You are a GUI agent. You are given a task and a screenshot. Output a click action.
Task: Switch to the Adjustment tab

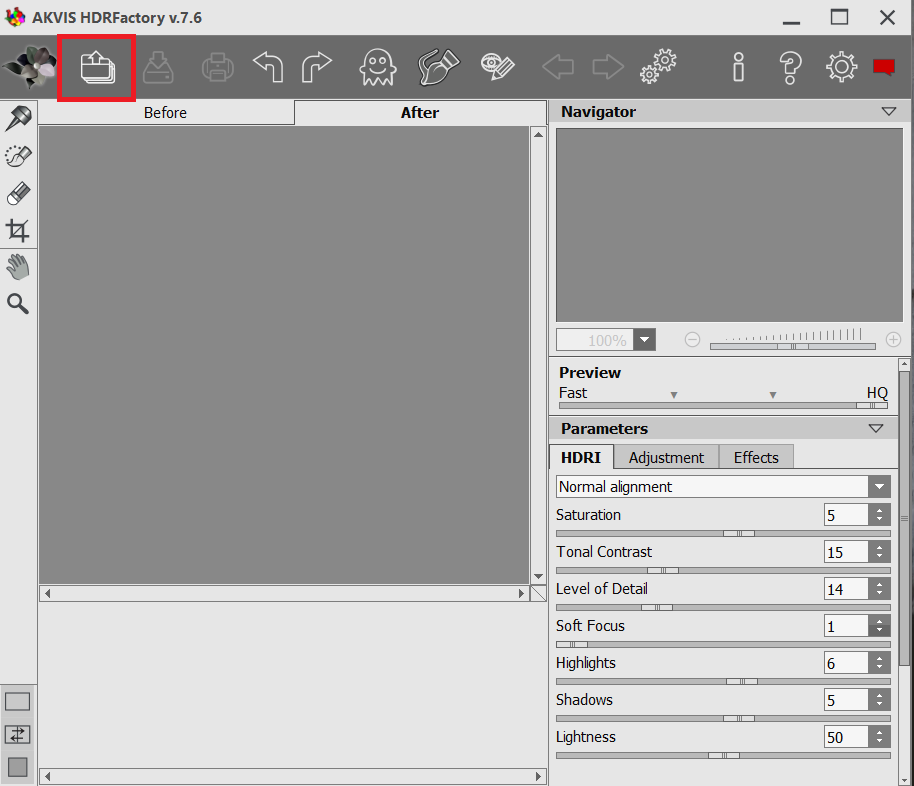coord(666,457)
